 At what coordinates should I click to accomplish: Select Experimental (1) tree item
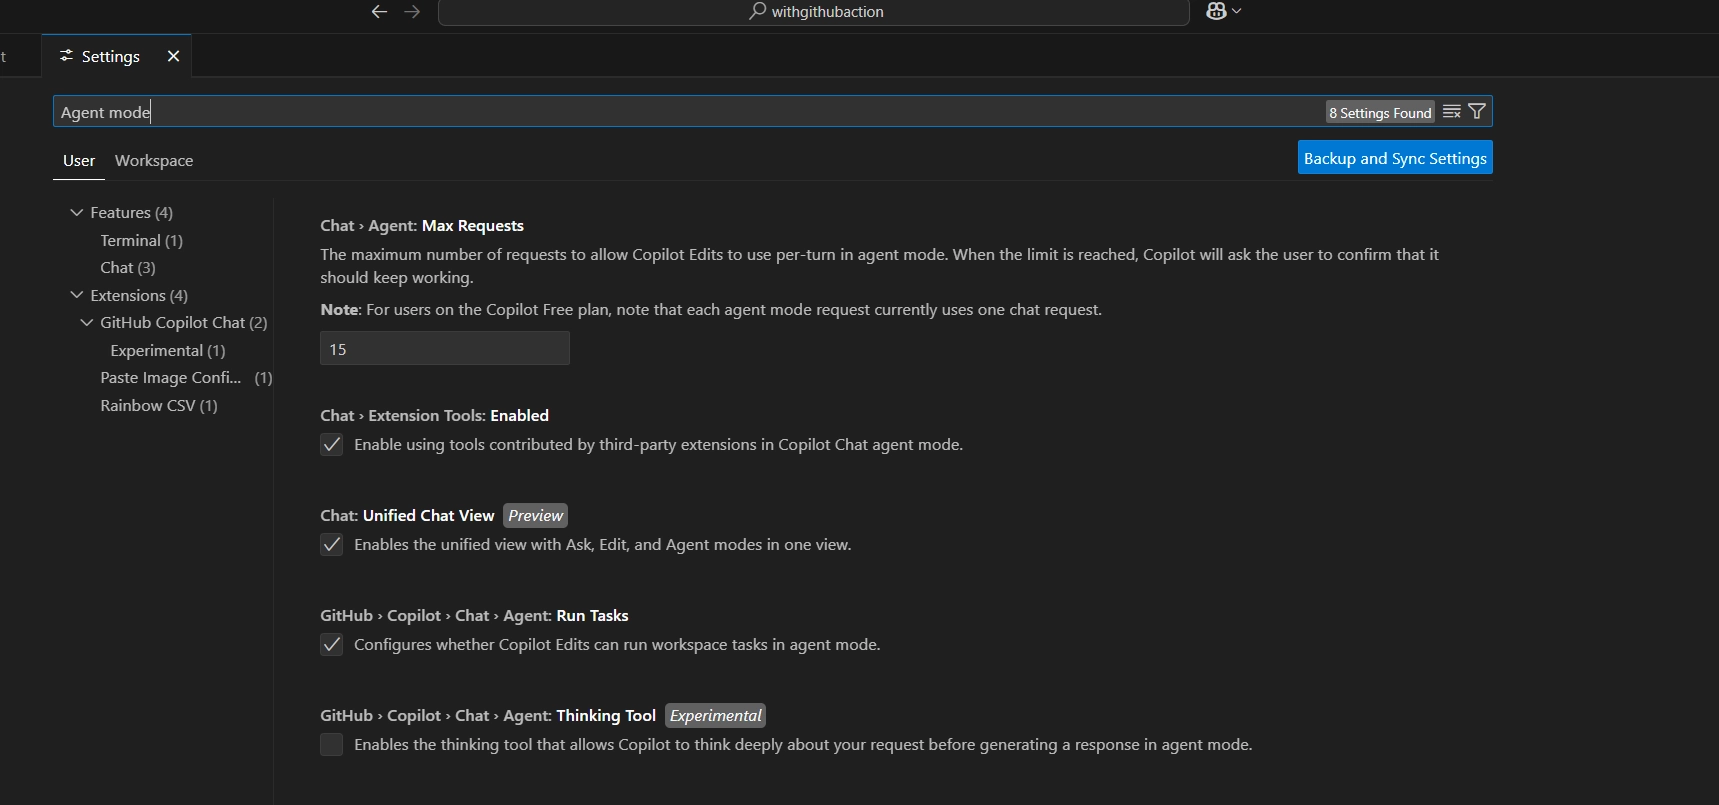(x=168, y=351)
